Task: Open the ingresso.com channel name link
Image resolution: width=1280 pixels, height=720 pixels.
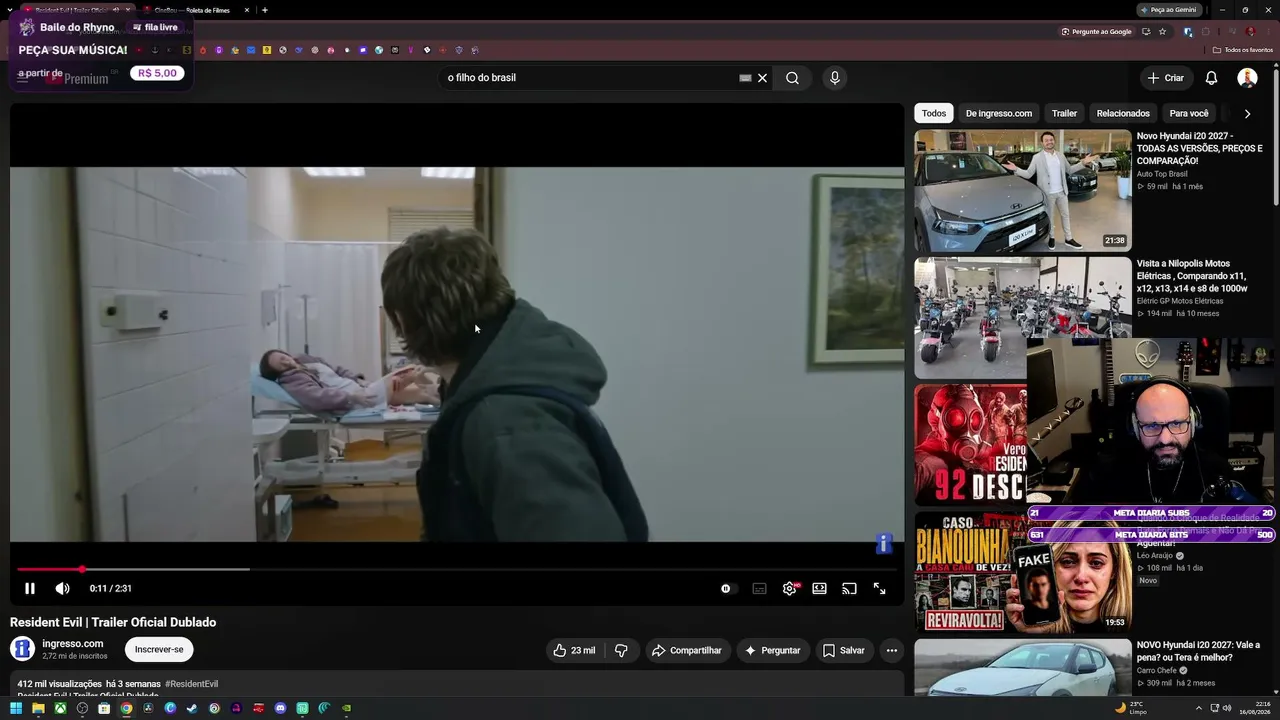Action: click(73, 644)
